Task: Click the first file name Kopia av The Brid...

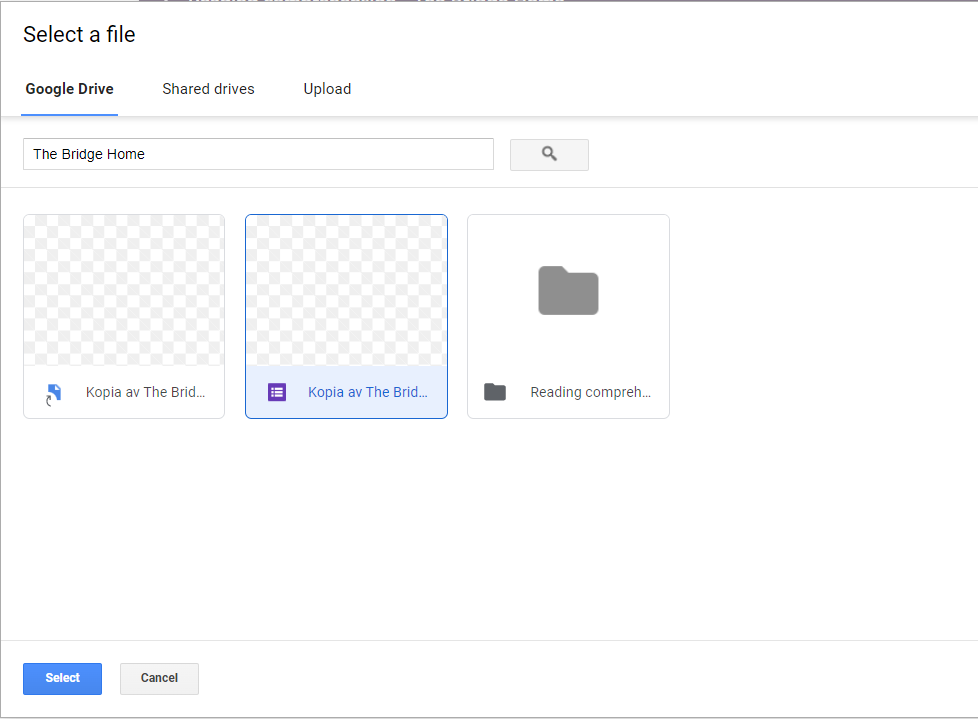Action: (x=145, y=392)
